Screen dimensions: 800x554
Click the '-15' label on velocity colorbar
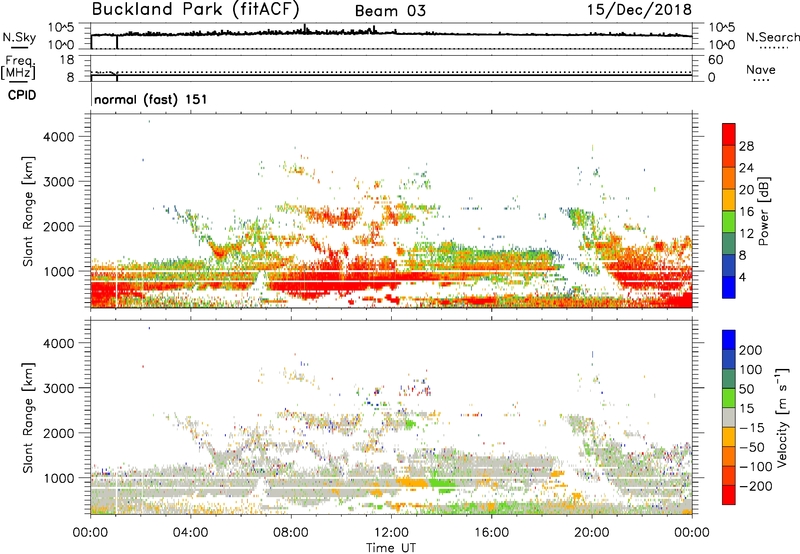pos(753,428)
